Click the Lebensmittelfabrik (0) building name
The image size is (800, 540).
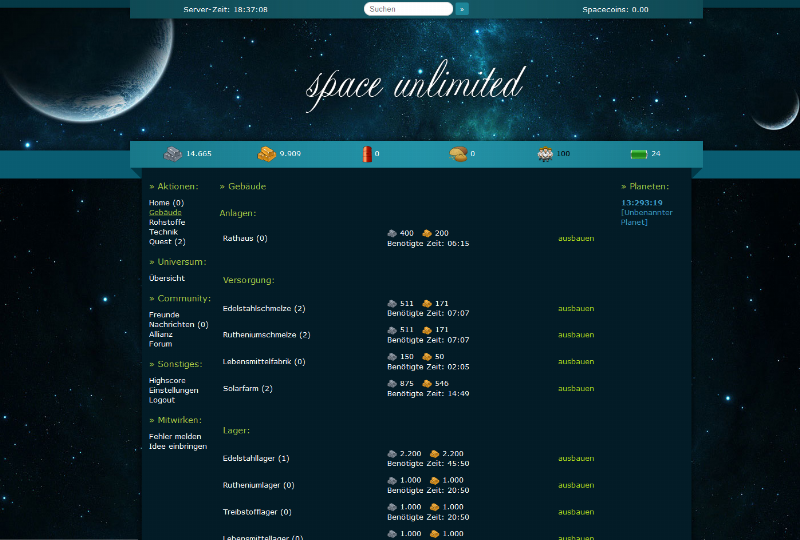264,361
